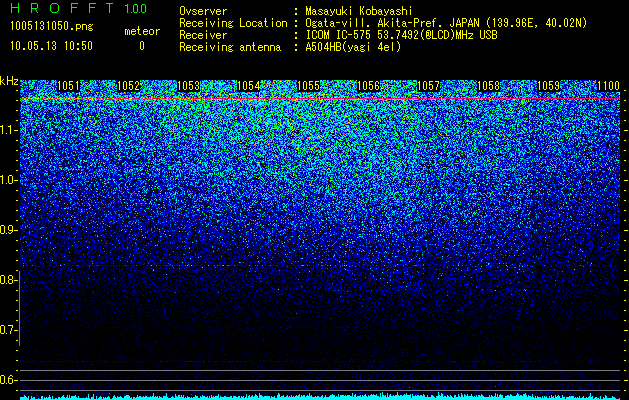The width and height of the screenshot is (629, 400).
Task: Click the HROFFT 1.0.0 title text
Action: [x=79, y=8]
